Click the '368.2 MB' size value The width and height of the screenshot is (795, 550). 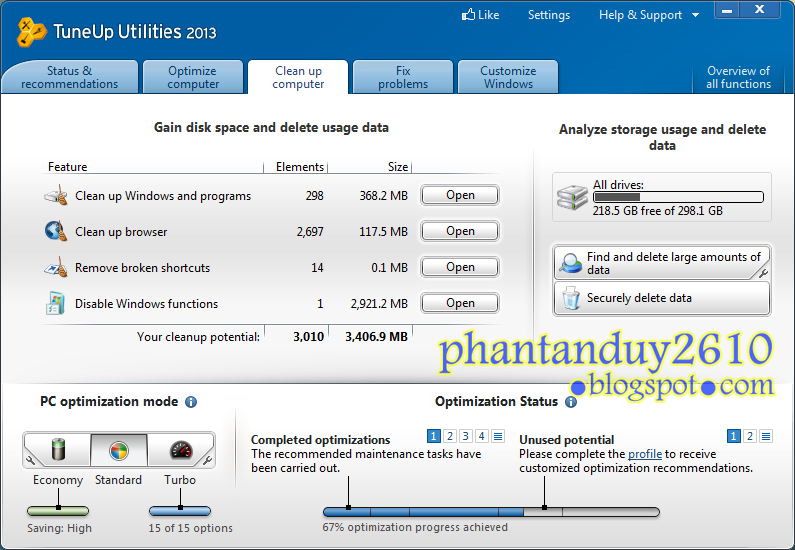coord(383,196)
